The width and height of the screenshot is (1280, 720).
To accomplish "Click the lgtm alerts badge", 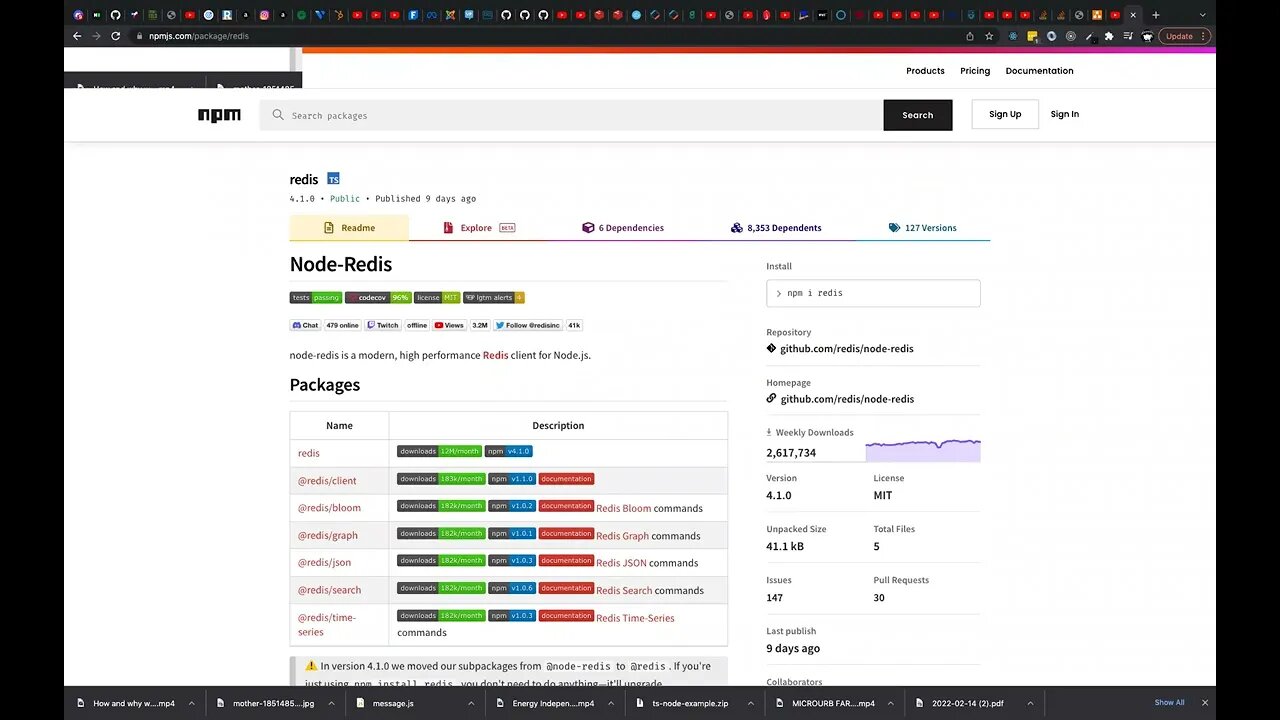I will coord(493,297).
